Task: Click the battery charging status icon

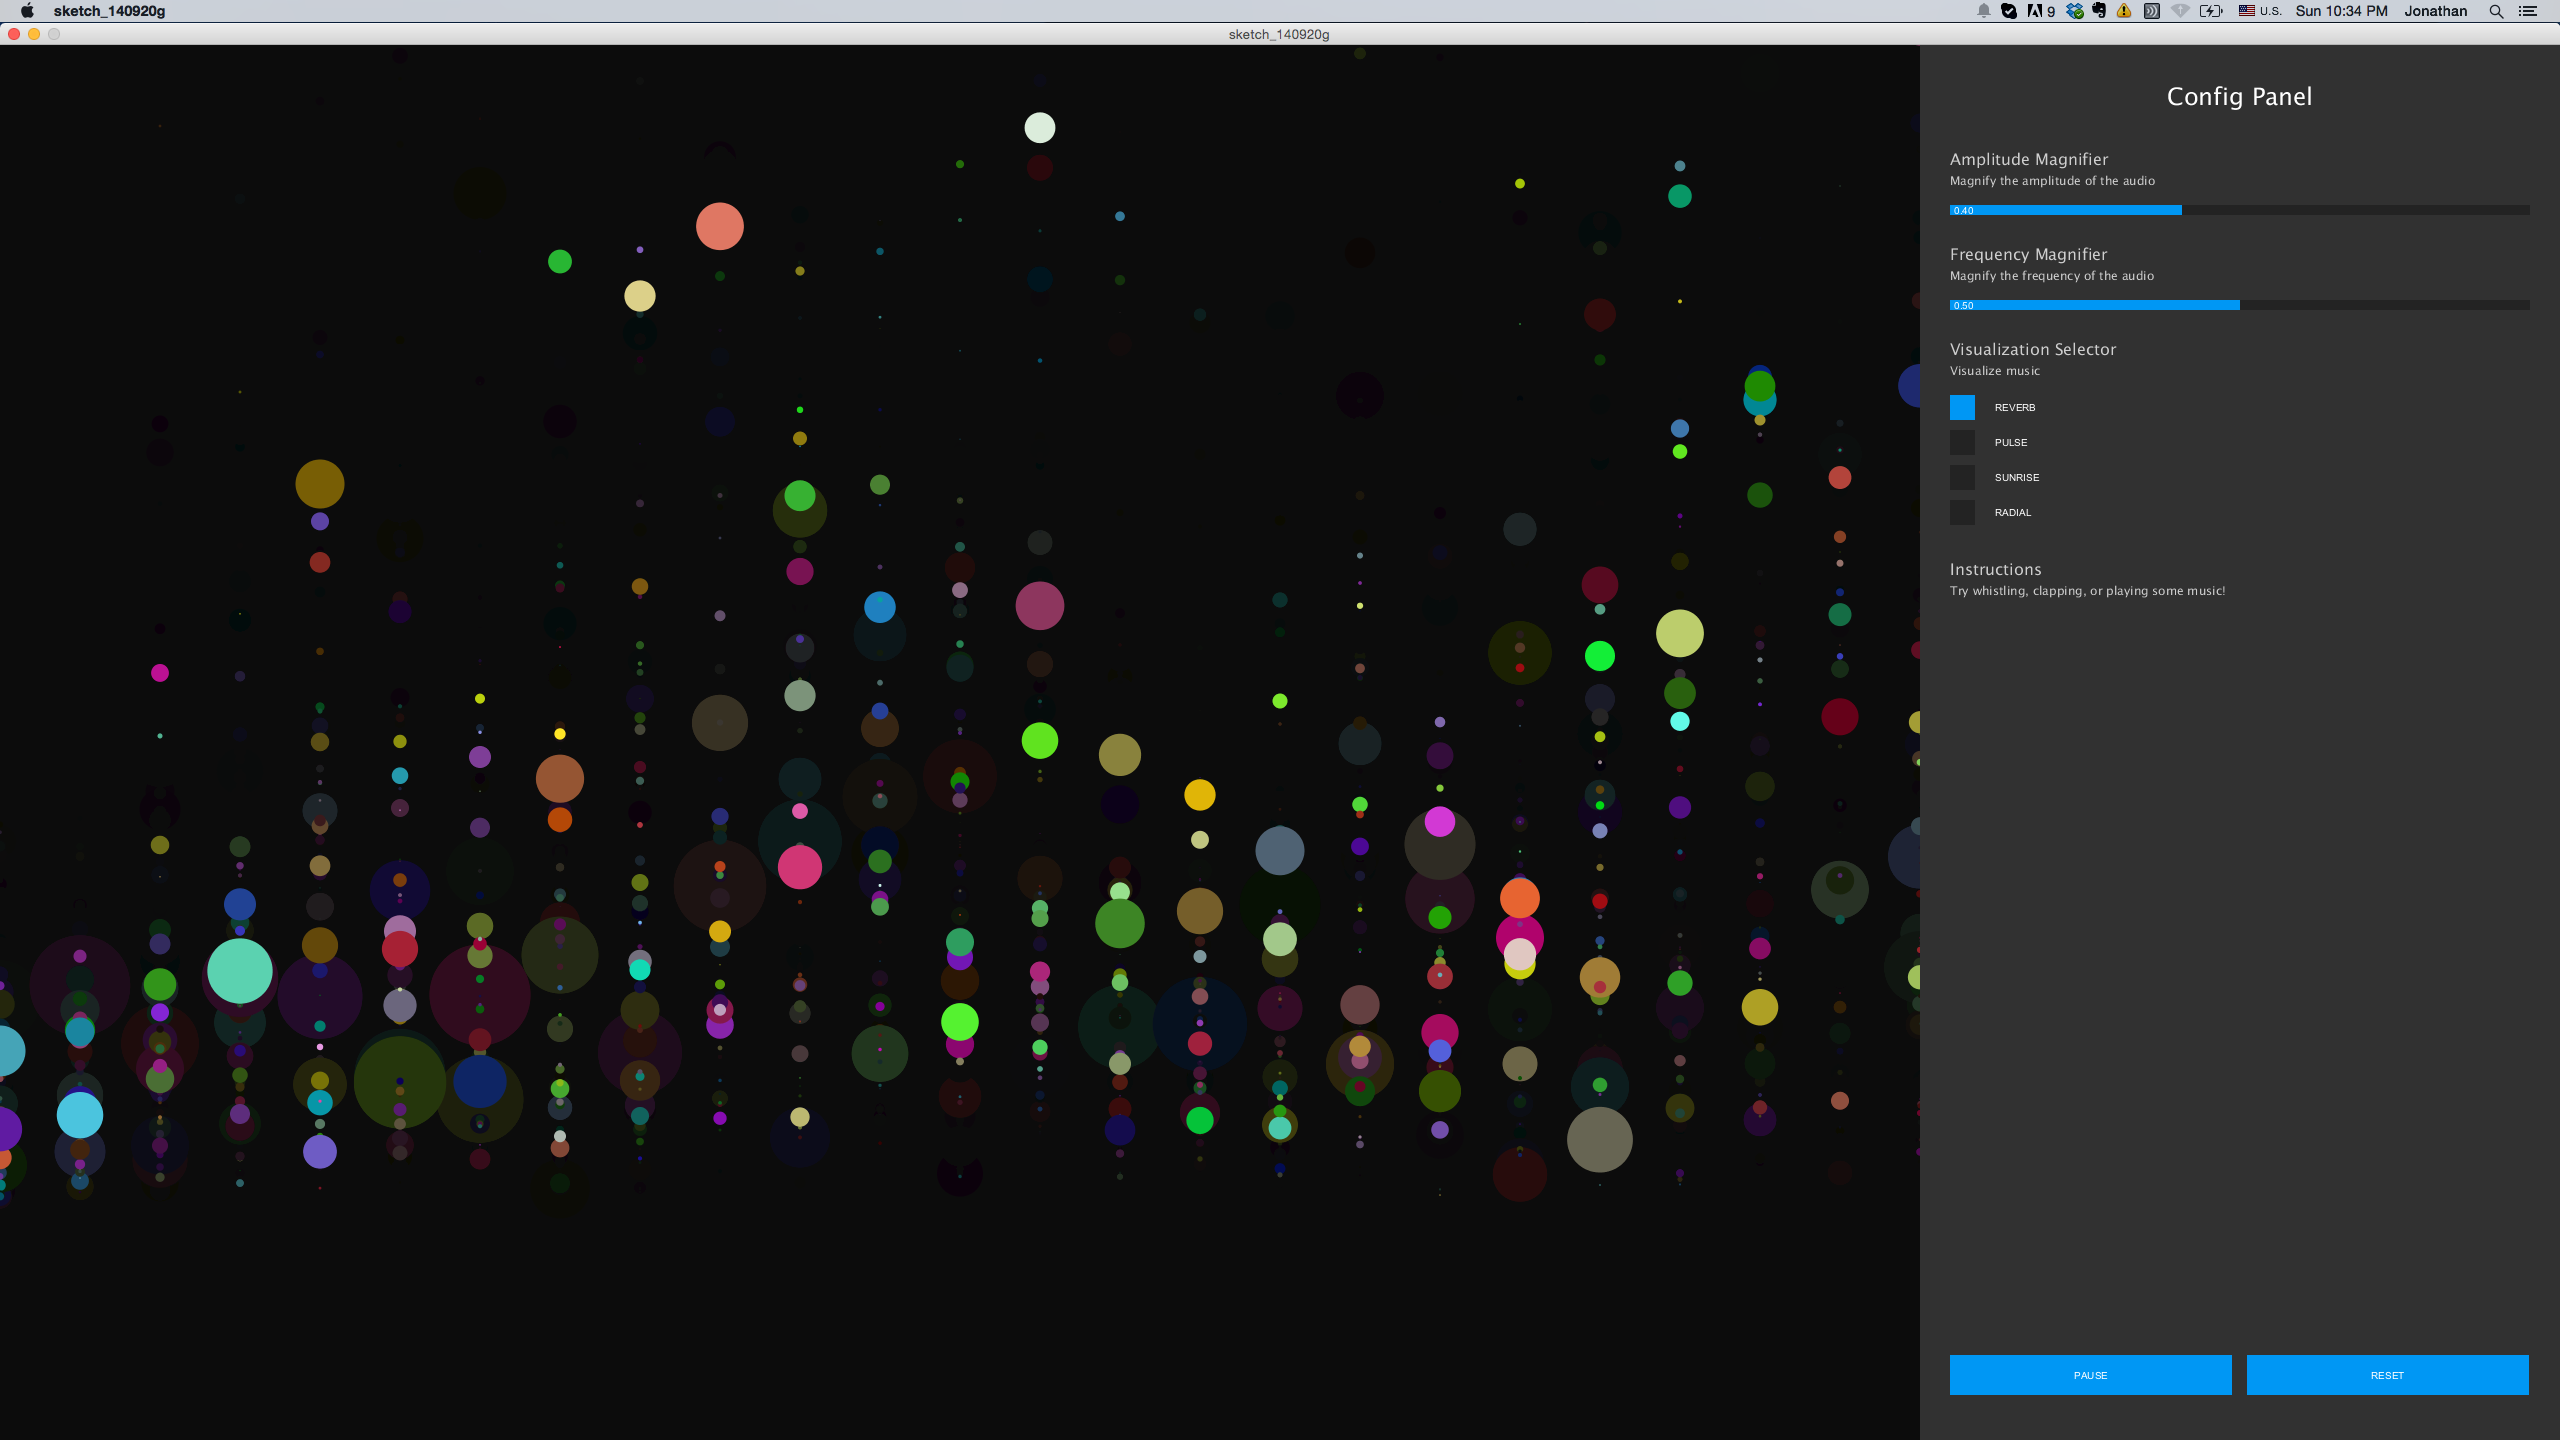Action: (2211, 11)
